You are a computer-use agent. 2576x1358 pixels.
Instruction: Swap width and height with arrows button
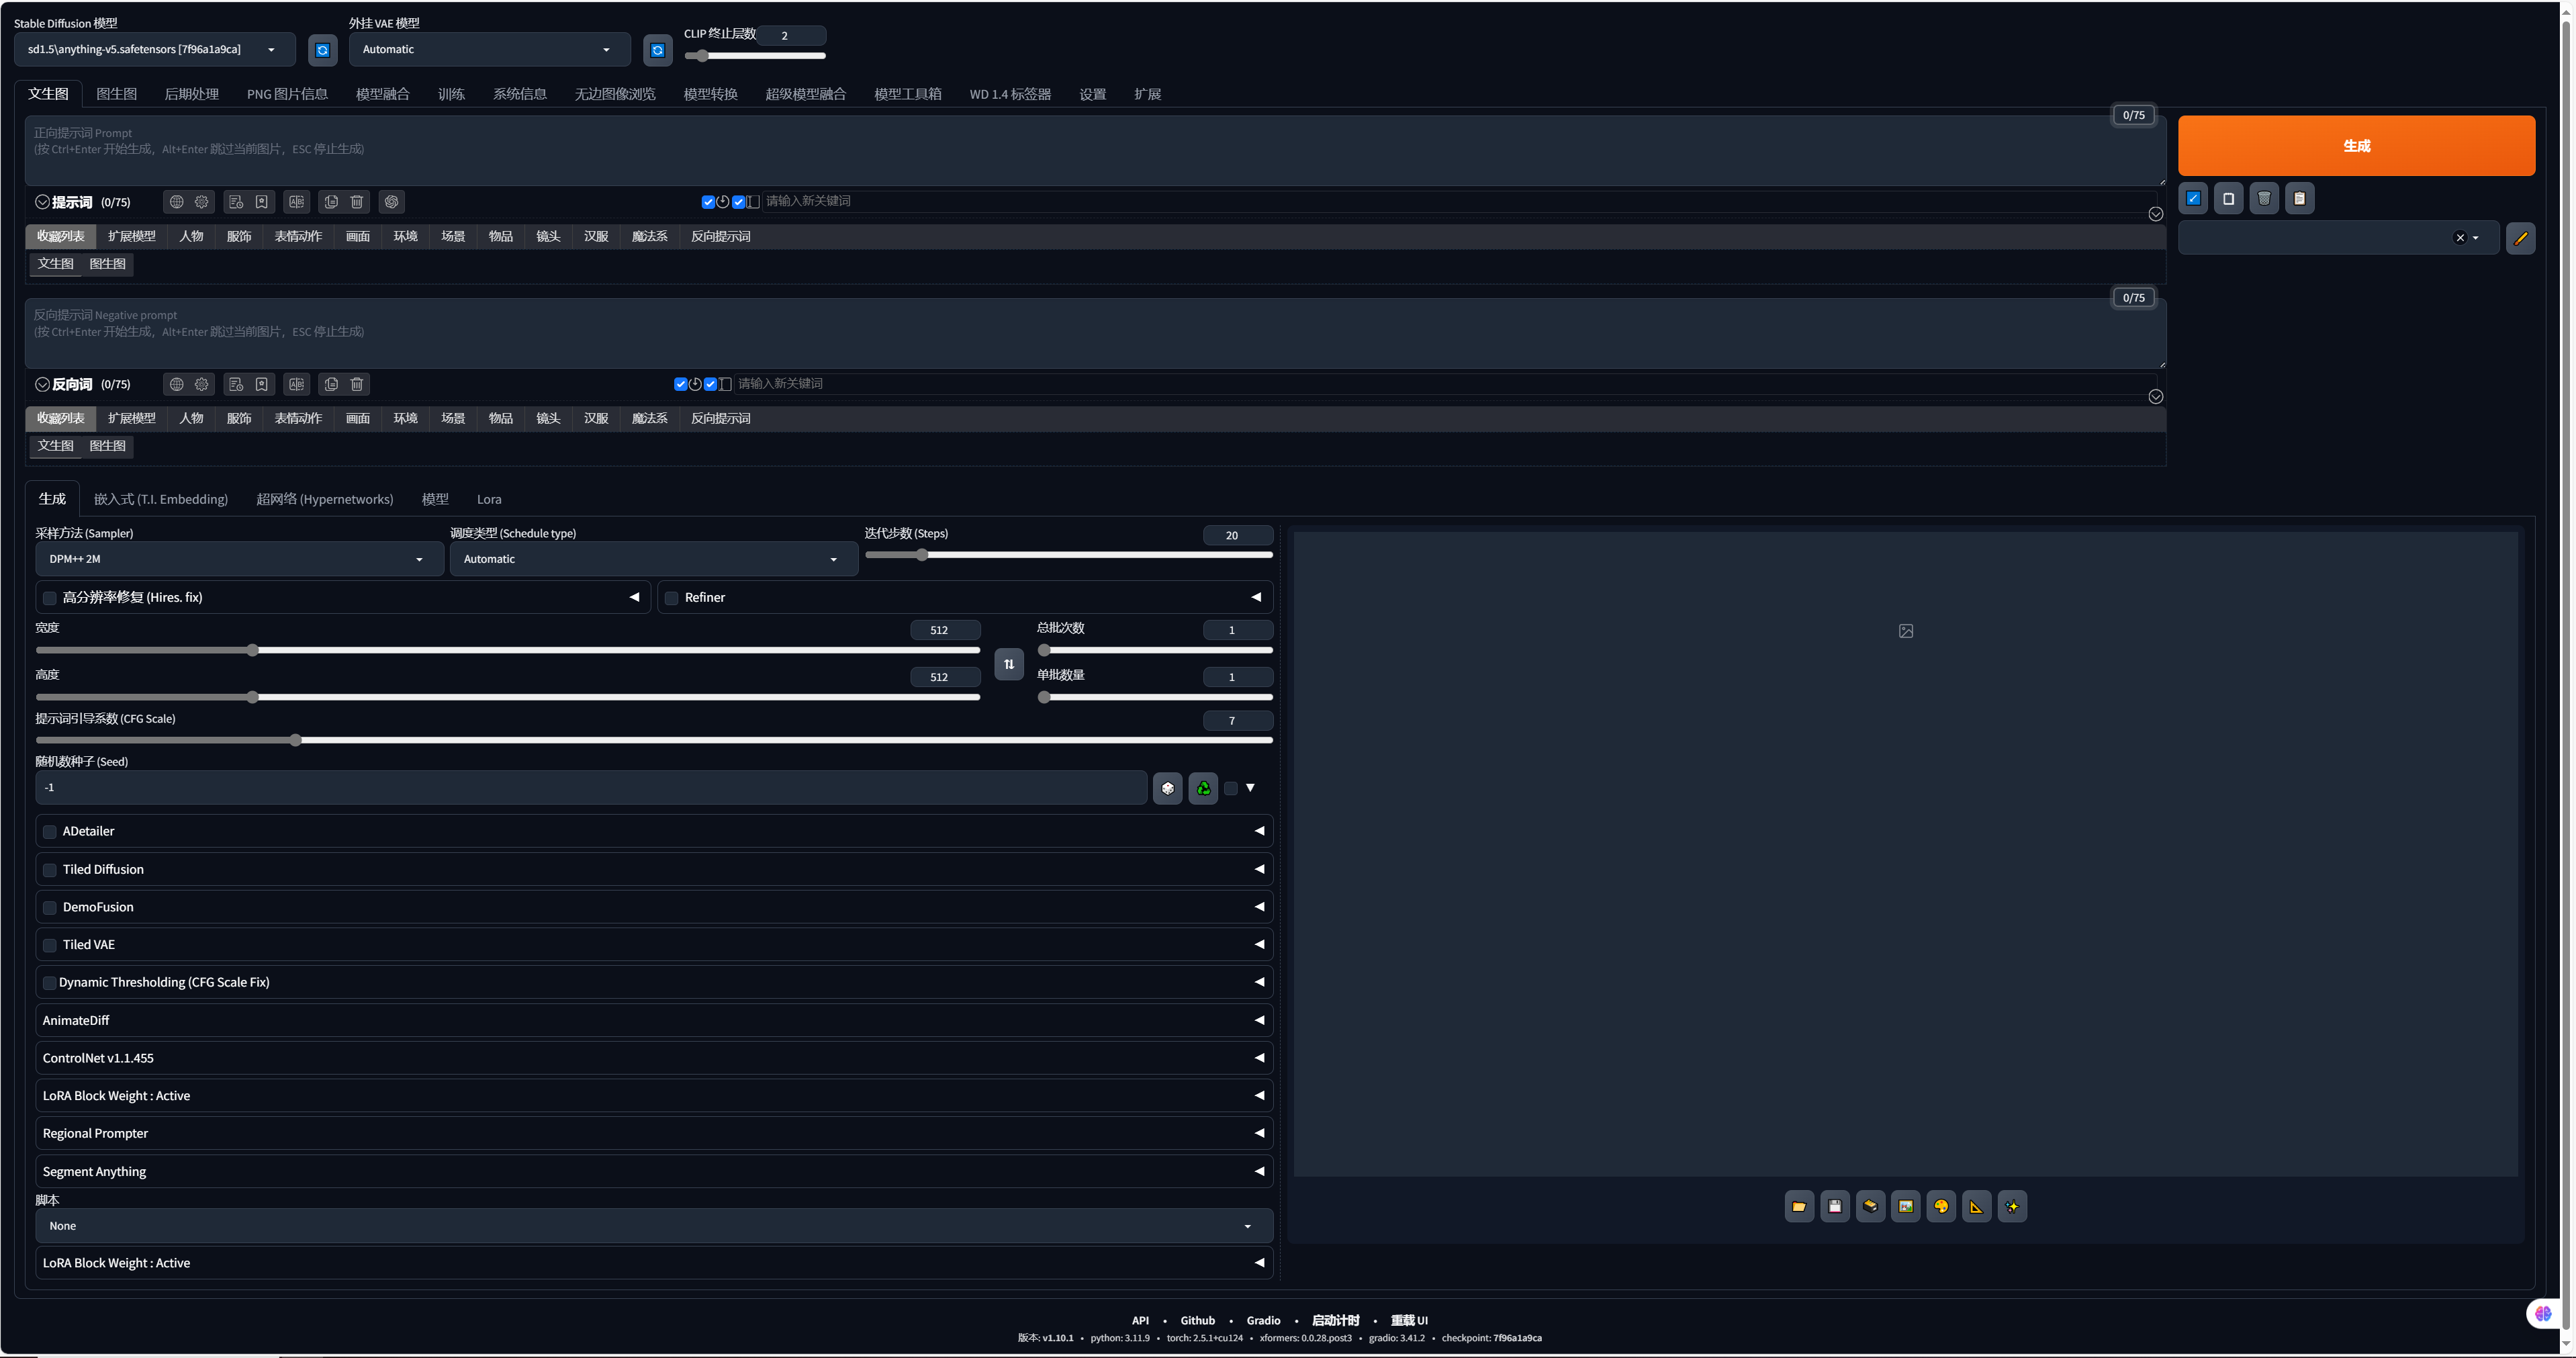[x=1008, y=664]
